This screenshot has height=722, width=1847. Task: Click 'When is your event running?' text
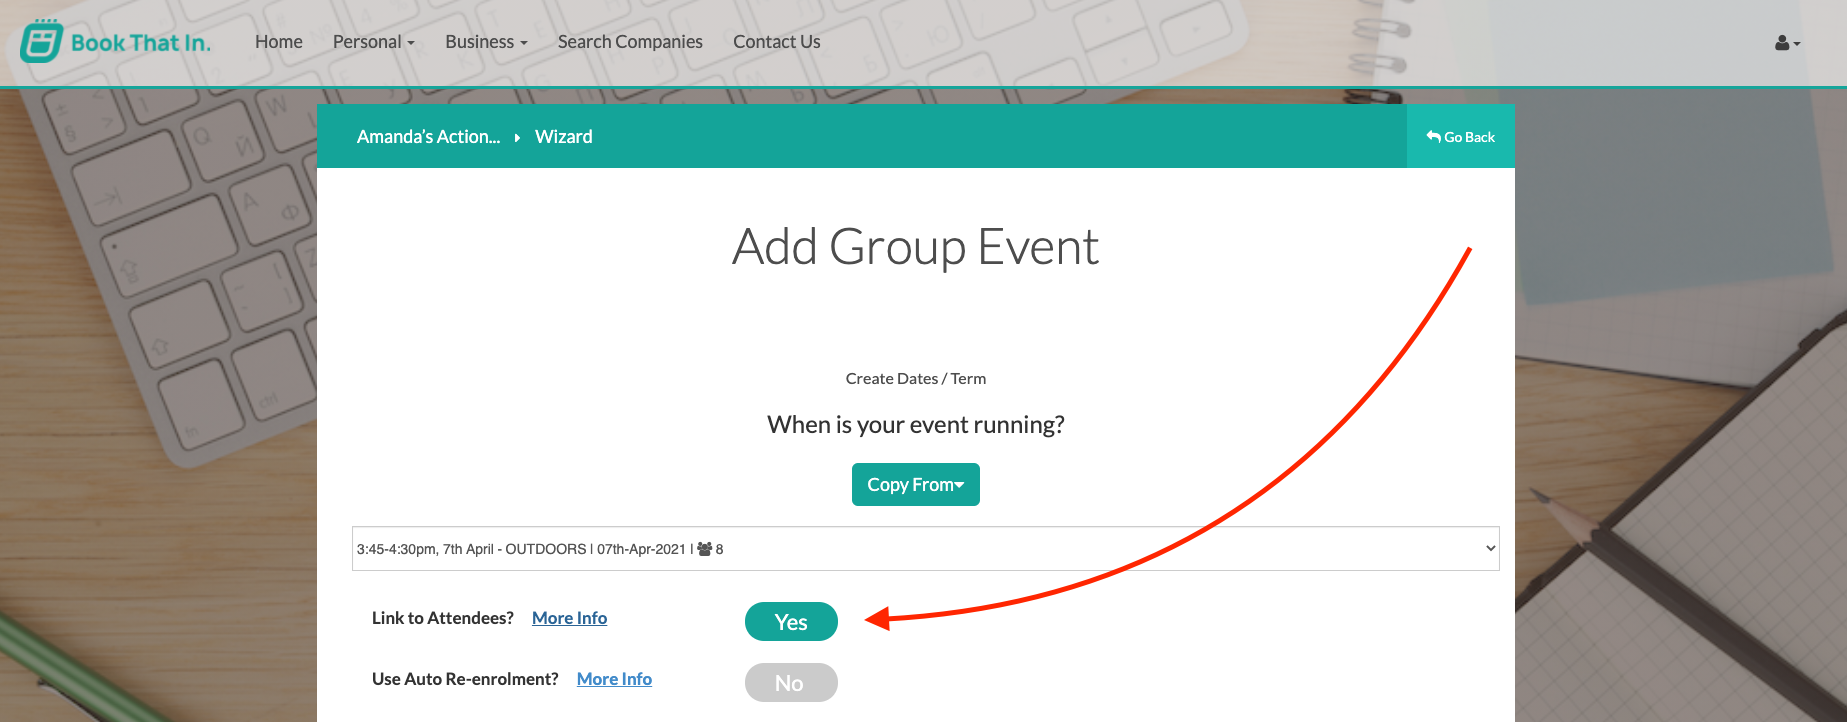coord(916,425)
